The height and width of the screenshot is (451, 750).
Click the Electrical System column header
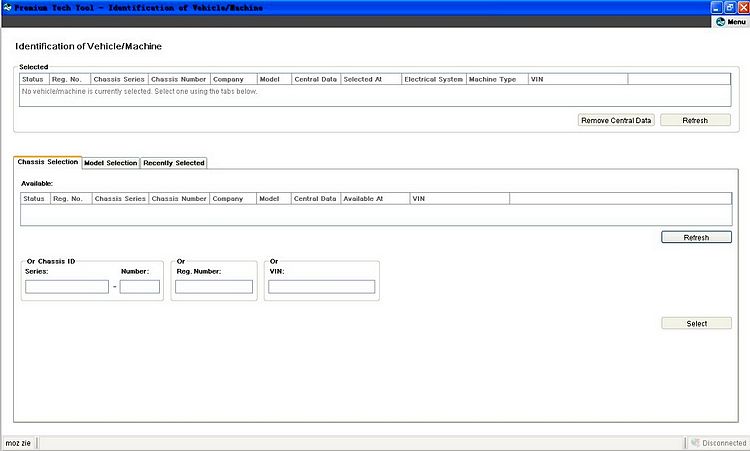click(434, 79)
